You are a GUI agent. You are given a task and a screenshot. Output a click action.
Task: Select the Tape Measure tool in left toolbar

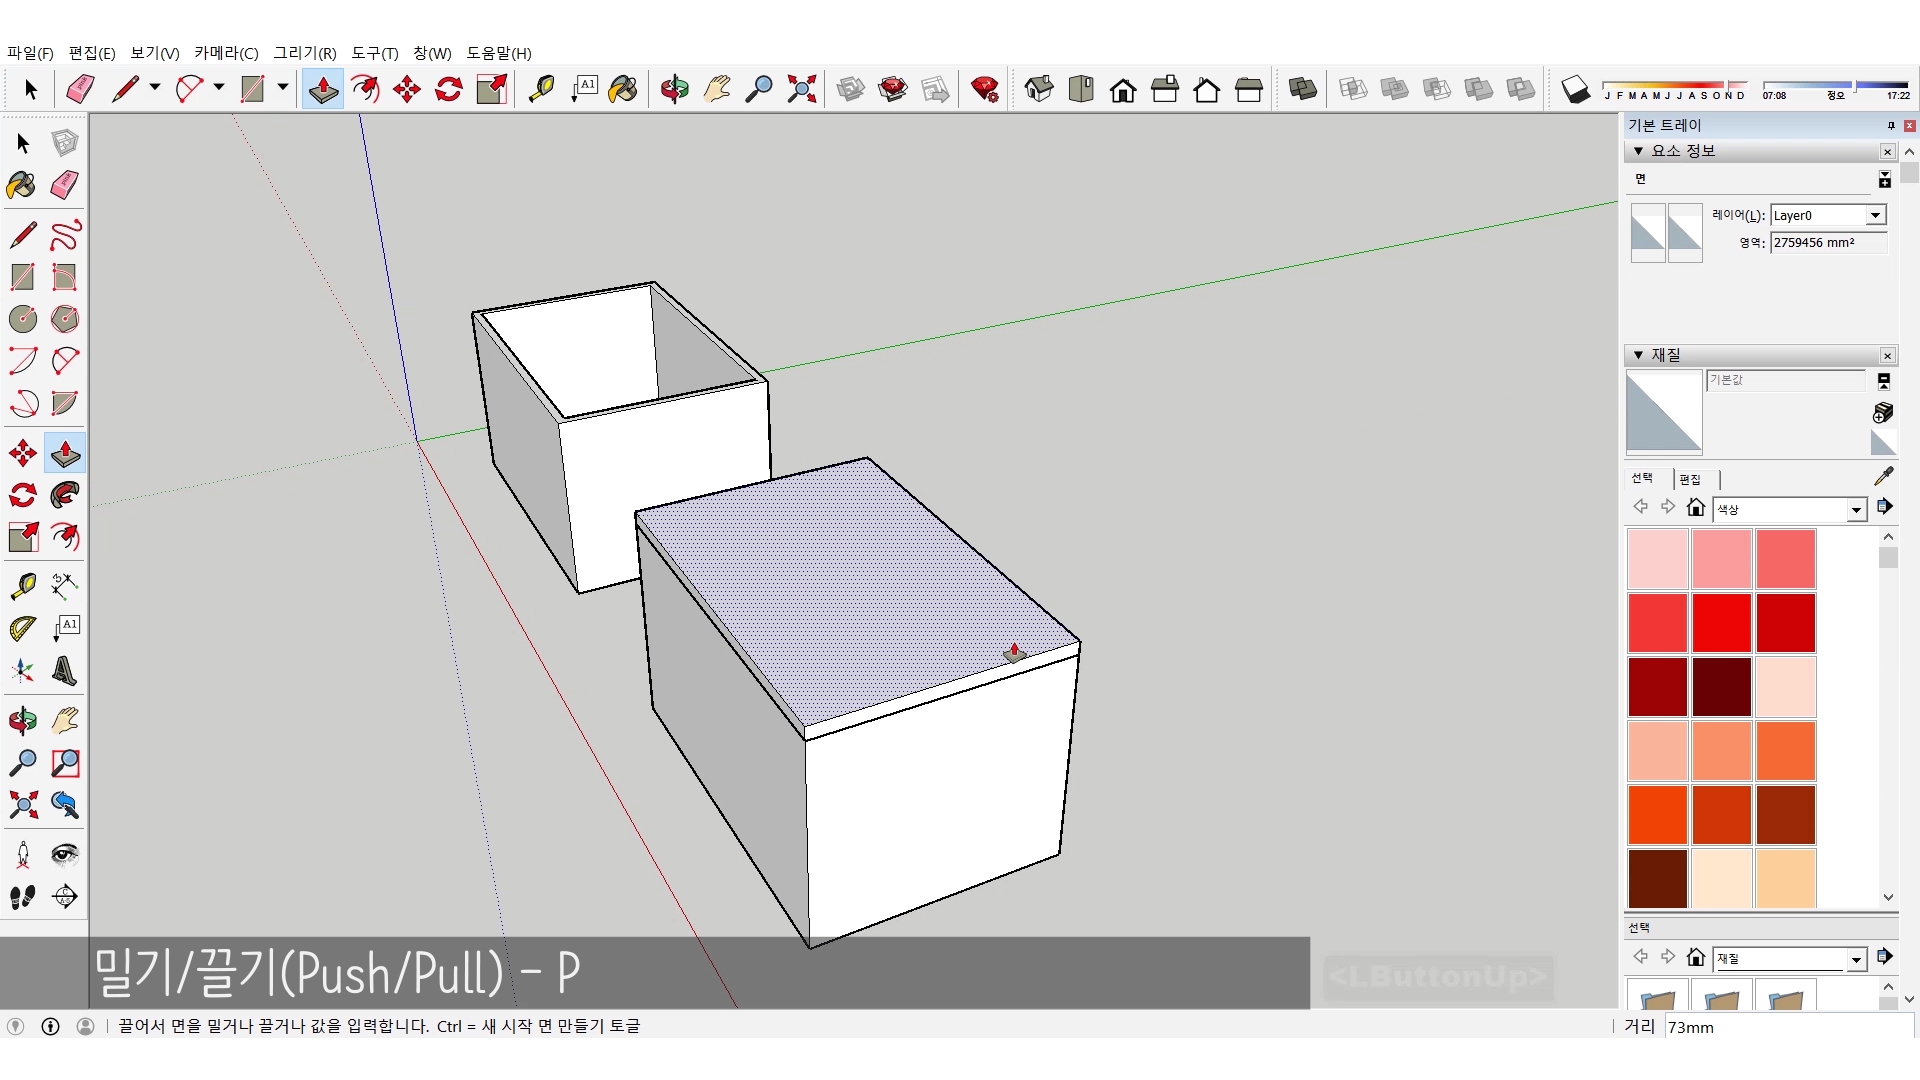23,585
